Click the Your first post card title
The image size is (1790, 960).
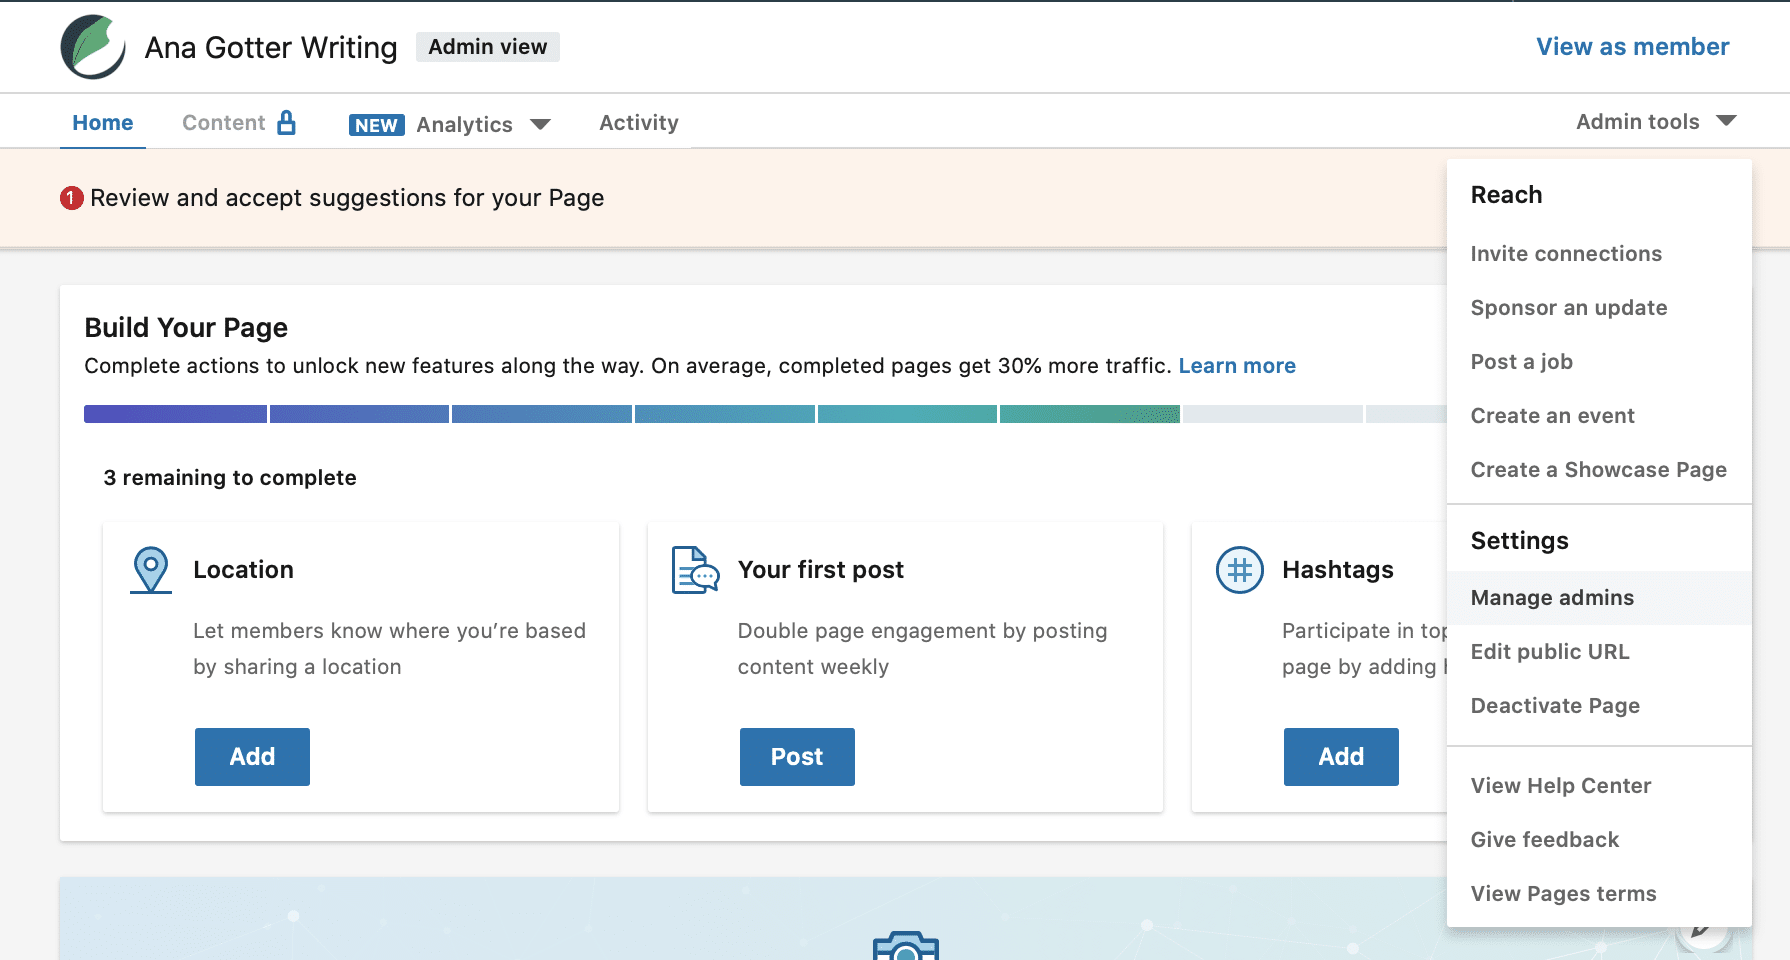[821, 570]
